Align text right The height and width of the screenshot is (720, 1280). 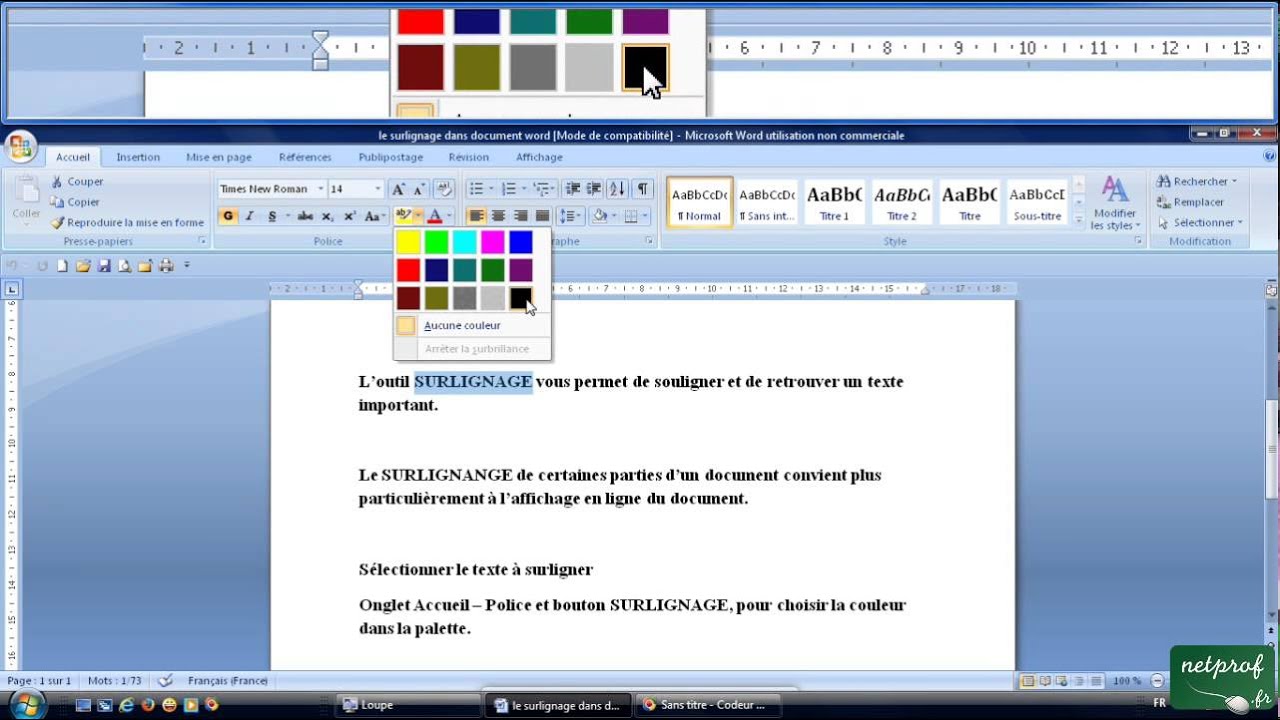520,216
